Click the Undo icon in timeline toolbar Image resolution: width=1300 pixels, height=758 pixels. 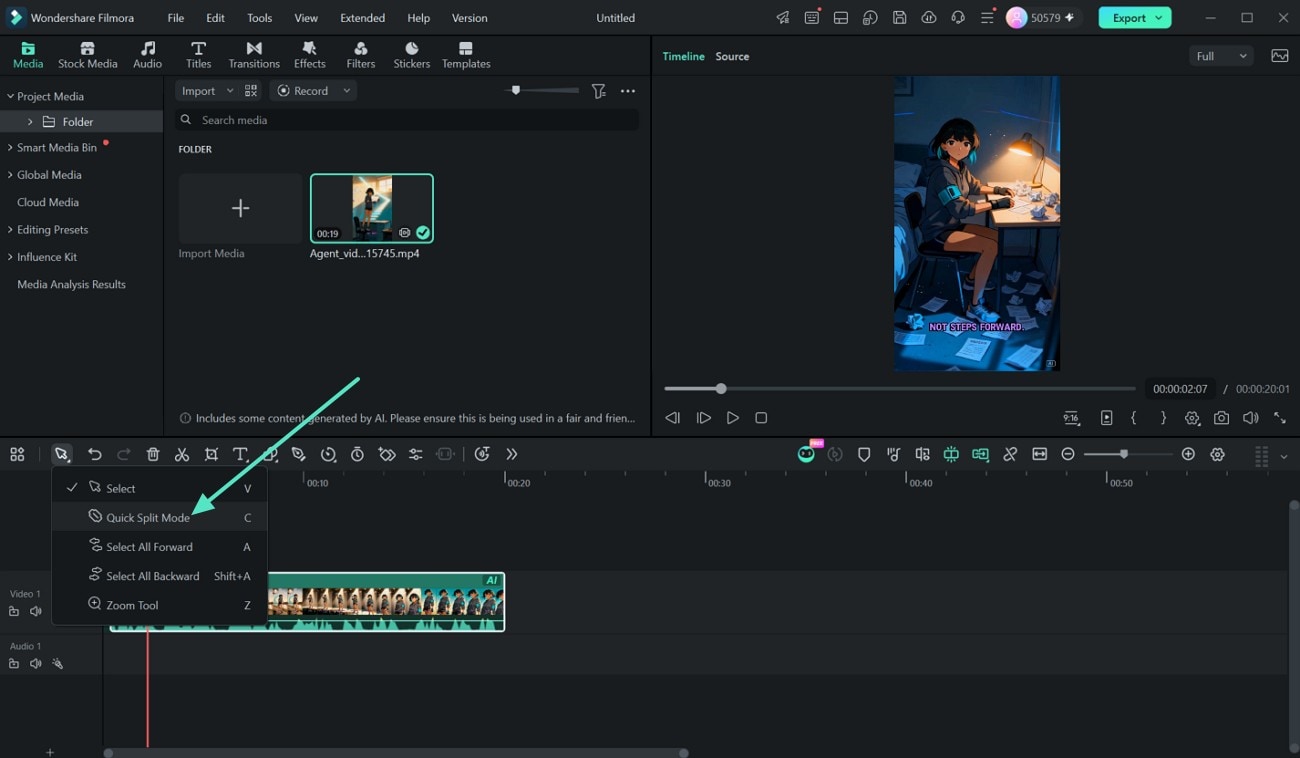(94, 454)
